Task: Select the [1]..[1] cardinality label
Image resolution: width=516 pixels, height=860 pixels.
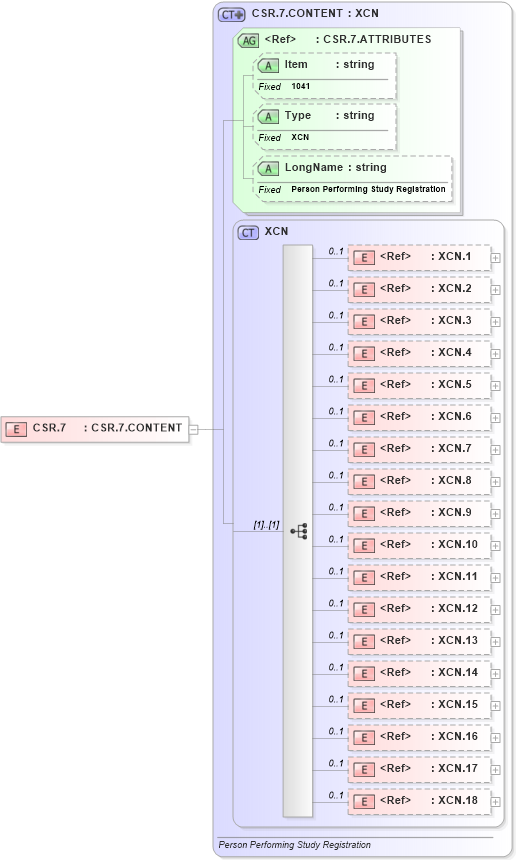Action: coord(266,525)
